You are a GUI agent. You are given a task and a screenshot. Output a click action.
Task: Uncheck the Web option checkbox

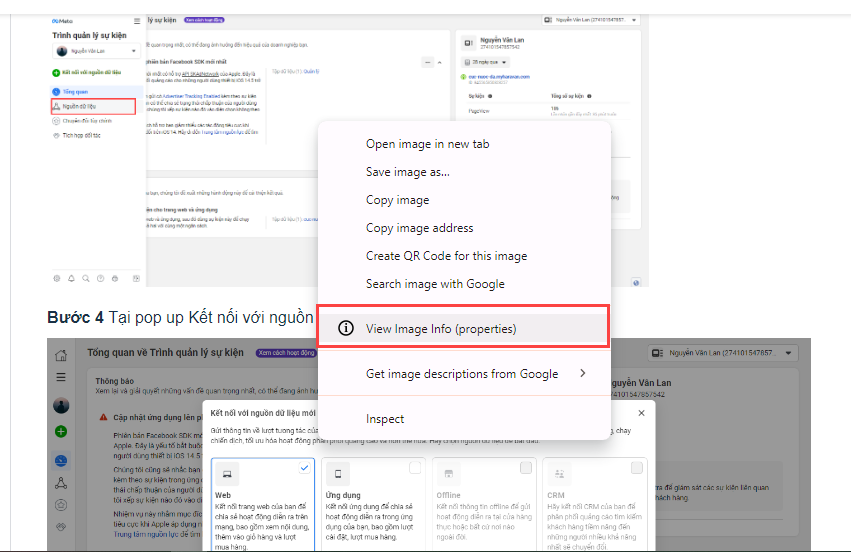pyautogui.click(x=304, y=468)
